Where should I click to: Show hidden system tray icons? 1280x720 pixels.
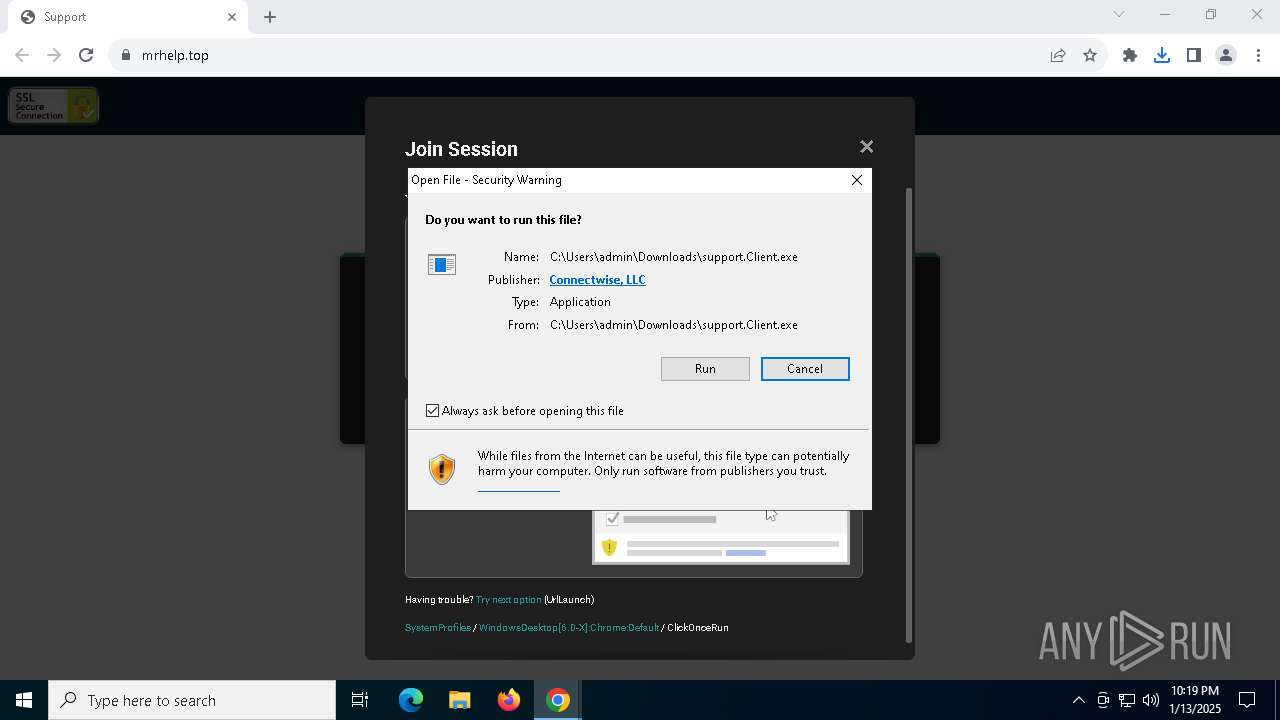tap(1078, 700)
